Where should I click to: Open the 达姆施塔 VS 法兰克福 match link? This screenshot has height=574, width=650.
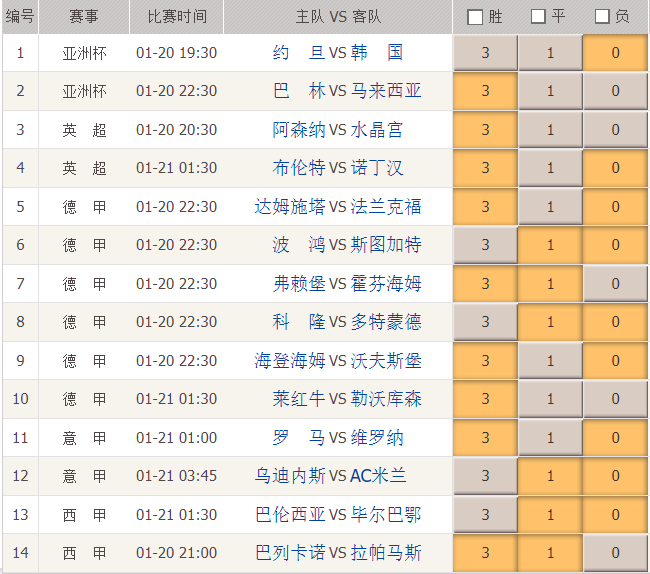(338, 207)
